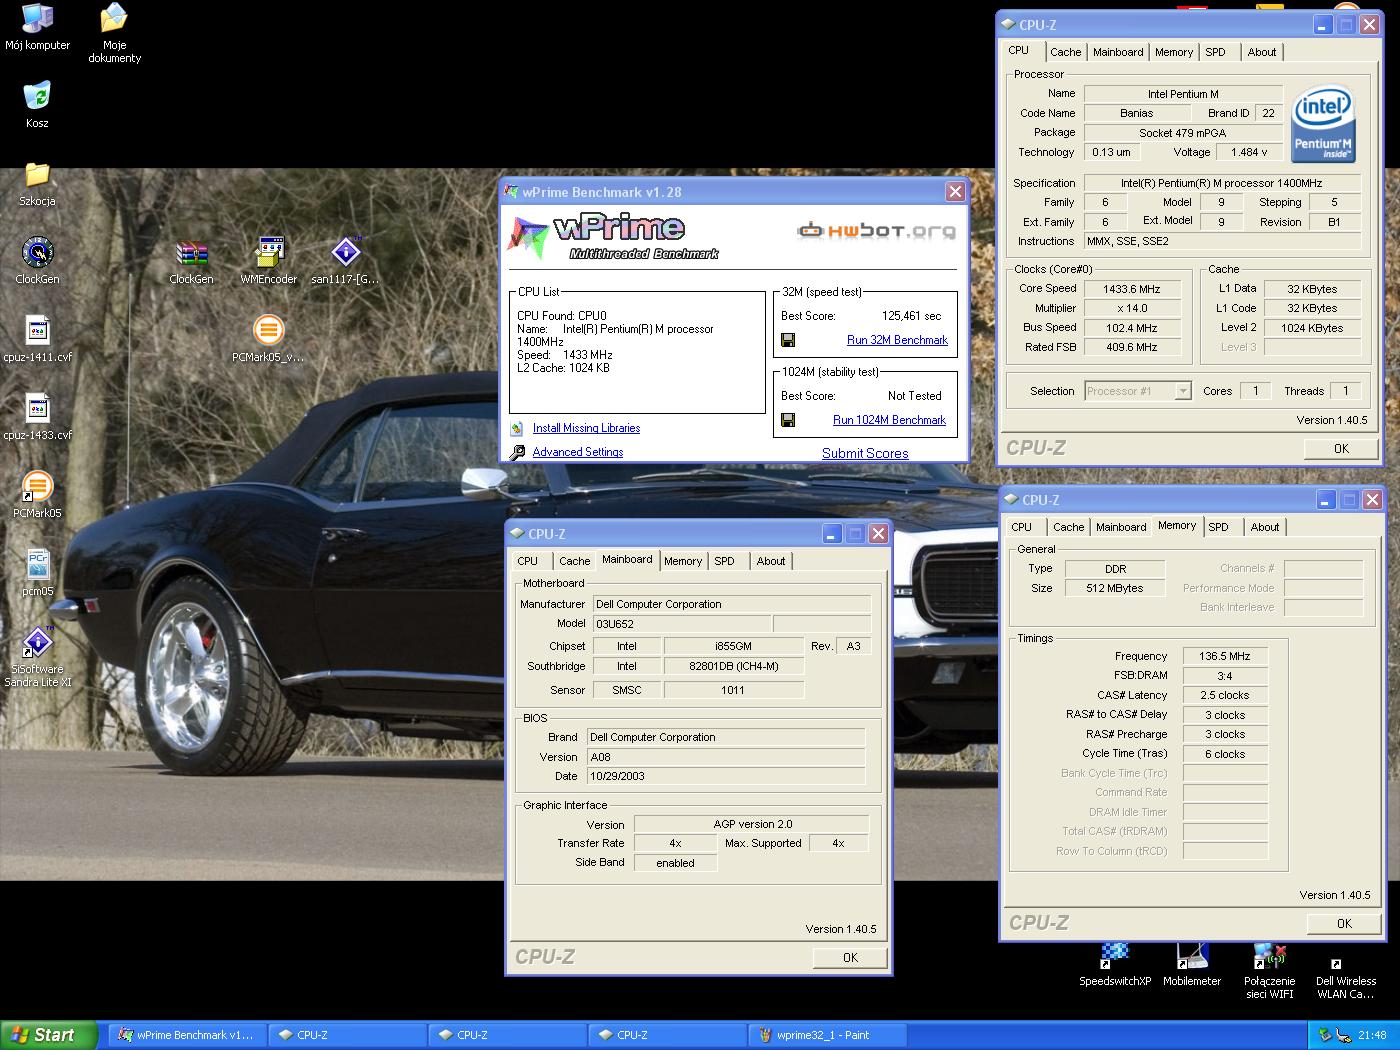Image resolution: width=1400 pixels, height=1050 pixels.
Task: Click the Level 2 cache value 1024 KBytes
Action: pyautogui.click(x=1312, y=328)
